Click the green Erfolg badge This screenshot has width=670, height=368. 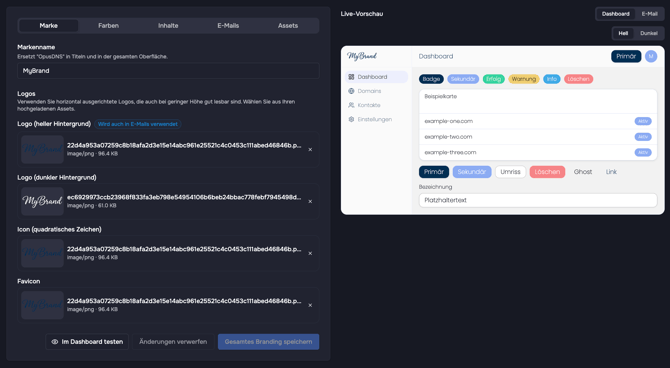pyautogui.click(x=494, y=79)
